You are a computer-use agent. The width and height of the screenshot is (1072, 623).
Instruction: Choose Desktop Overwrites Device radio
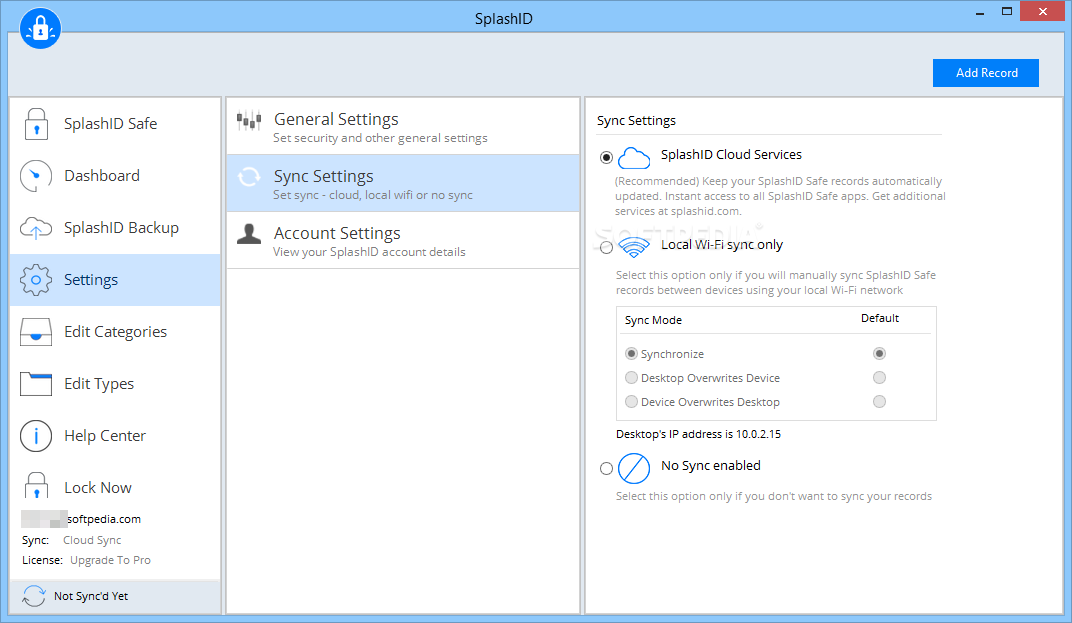[x=632, y=377]
